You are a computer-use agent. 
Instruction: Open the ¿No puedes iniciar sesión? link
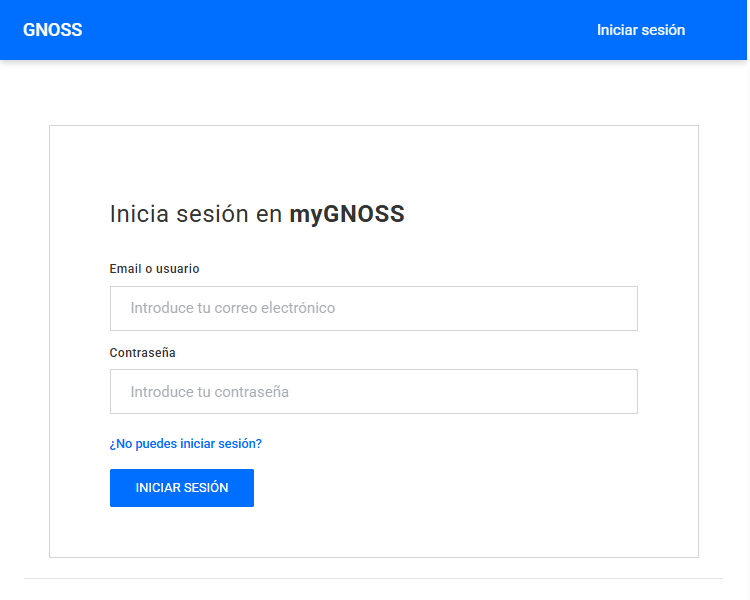(x=186, y=443)
